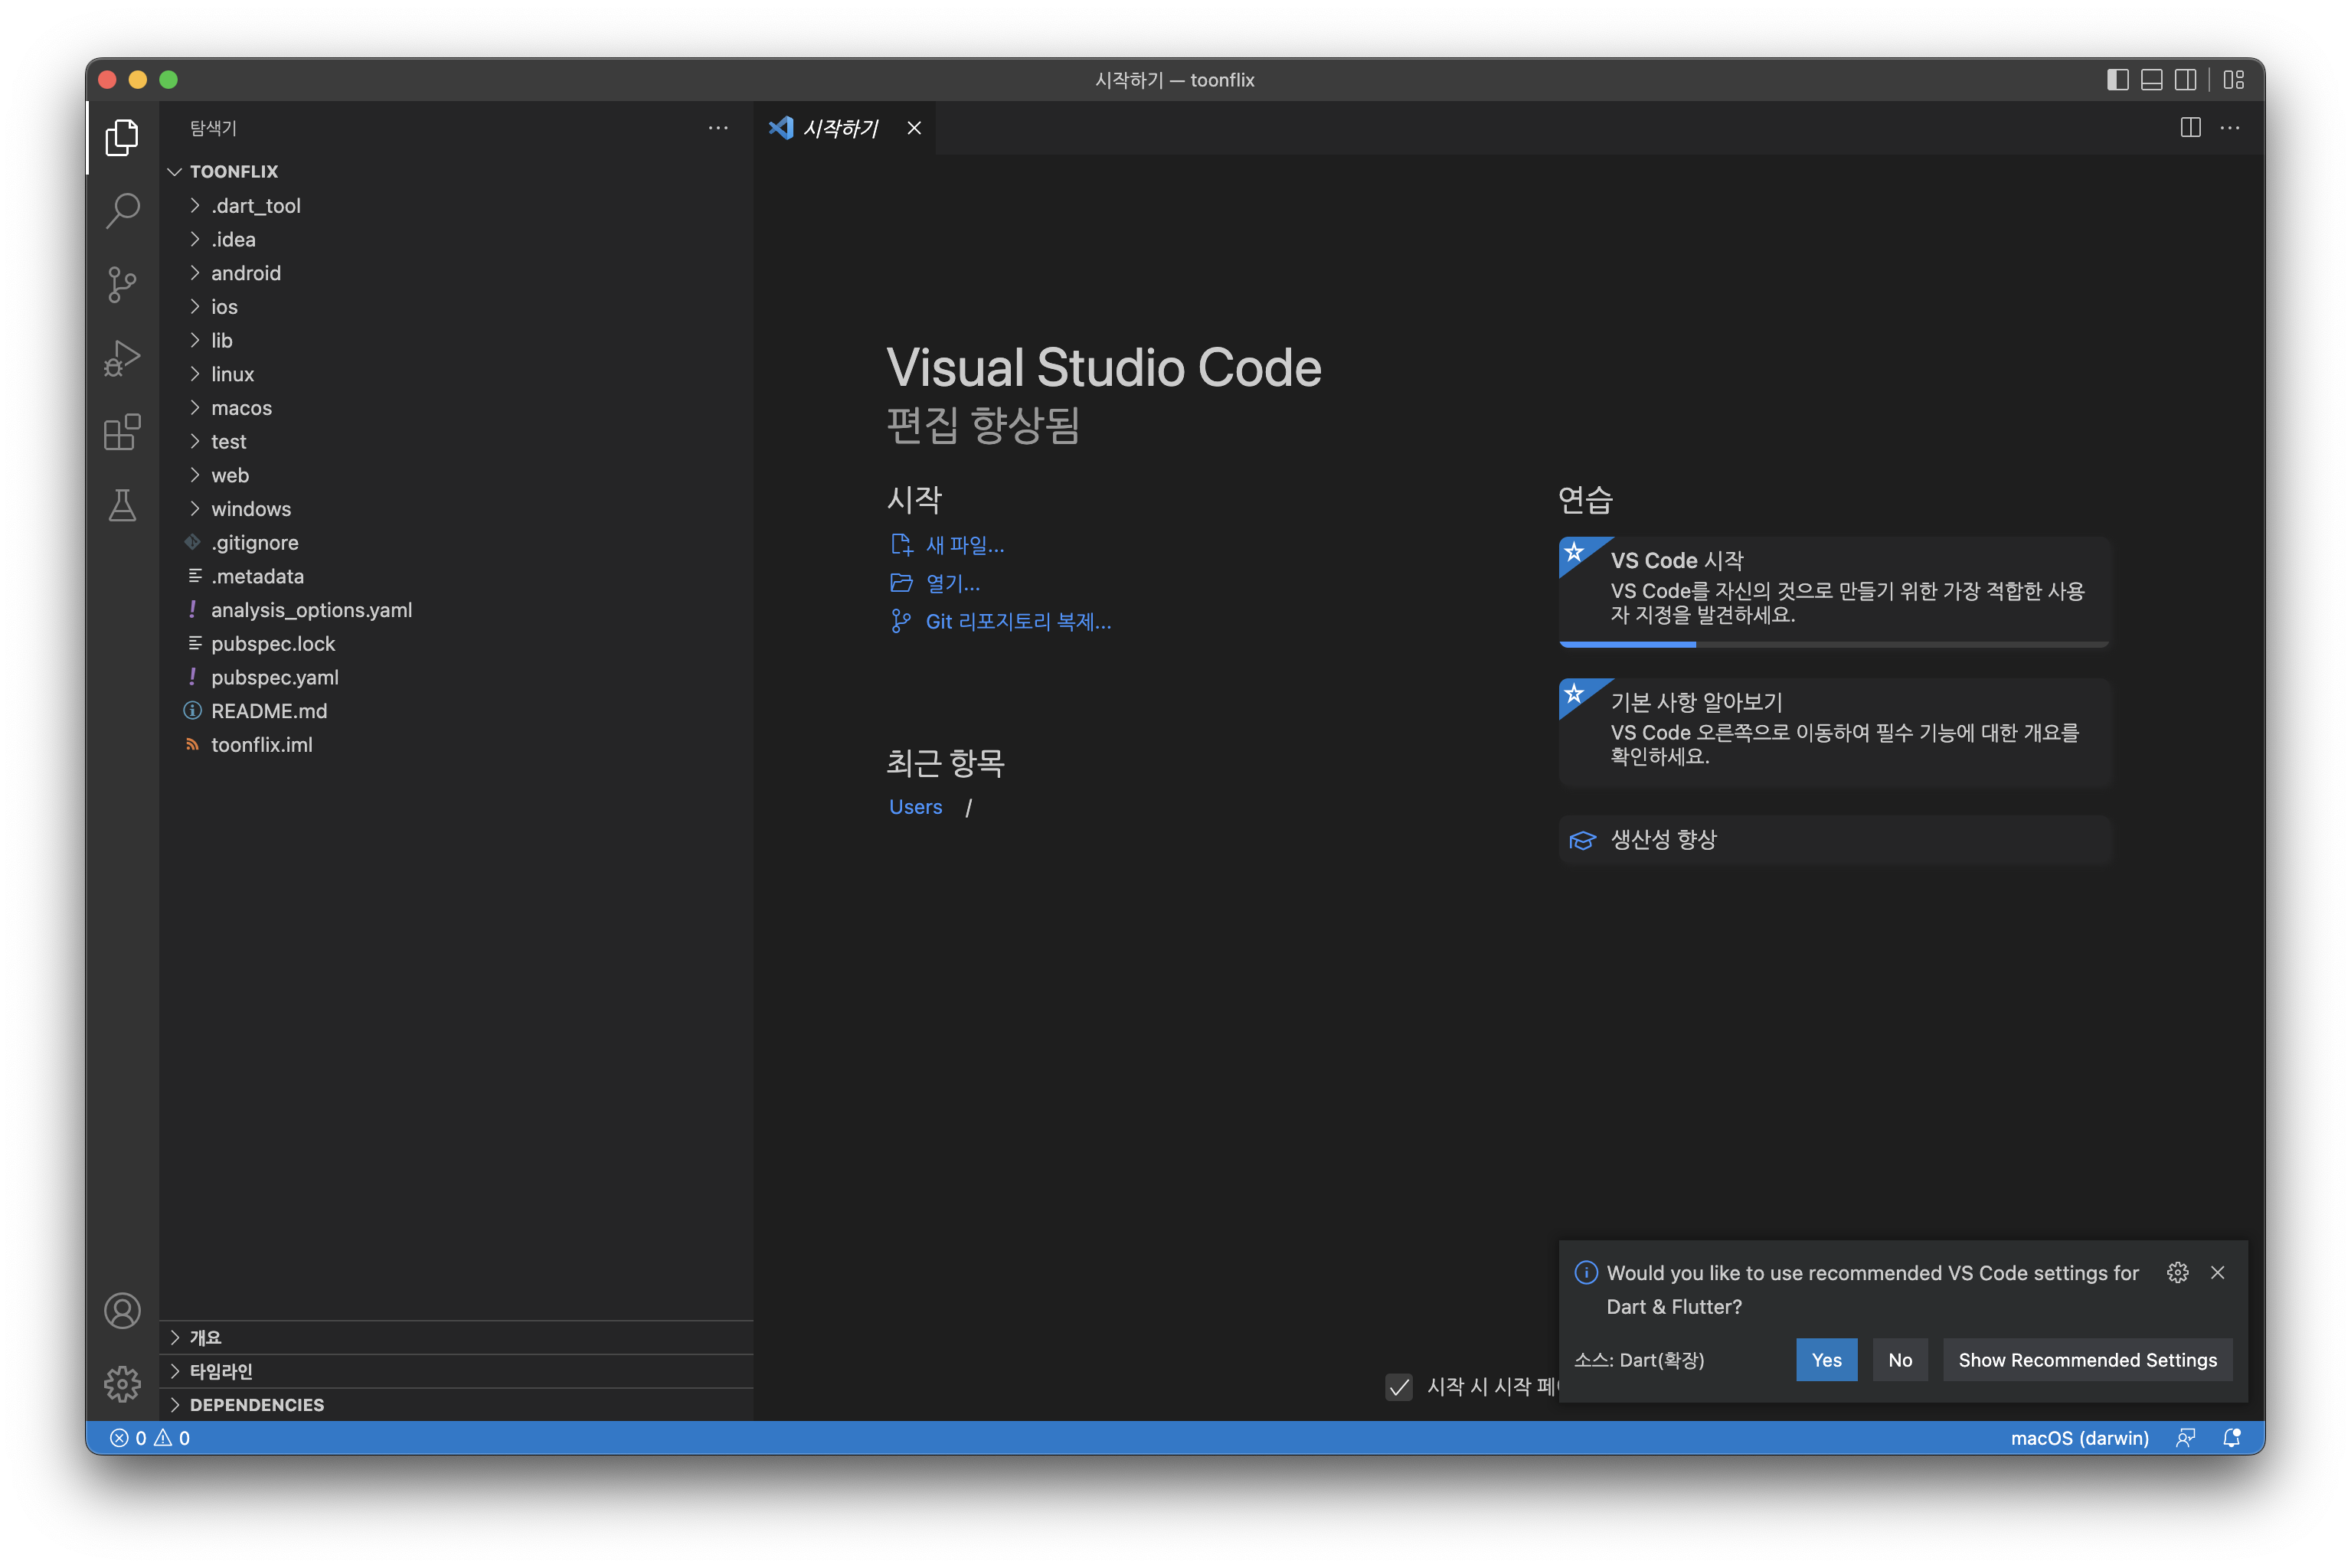
Task: Click the warnings count in status bar
Action: point(171,1438)
